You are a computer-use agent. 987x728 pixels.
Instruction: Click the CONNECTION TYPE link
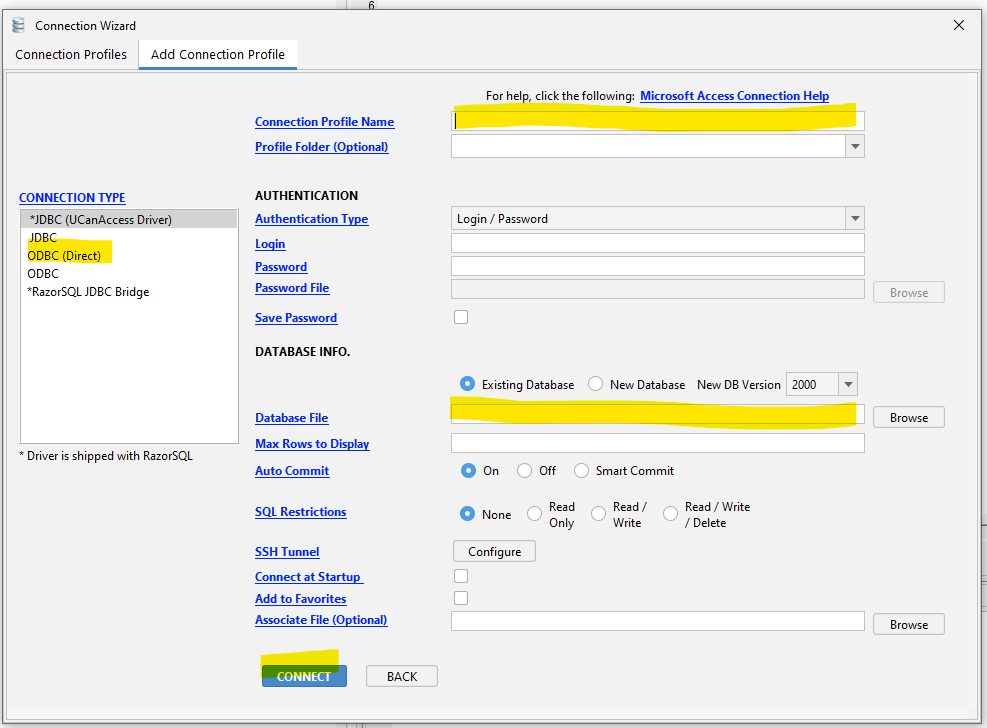72,198
